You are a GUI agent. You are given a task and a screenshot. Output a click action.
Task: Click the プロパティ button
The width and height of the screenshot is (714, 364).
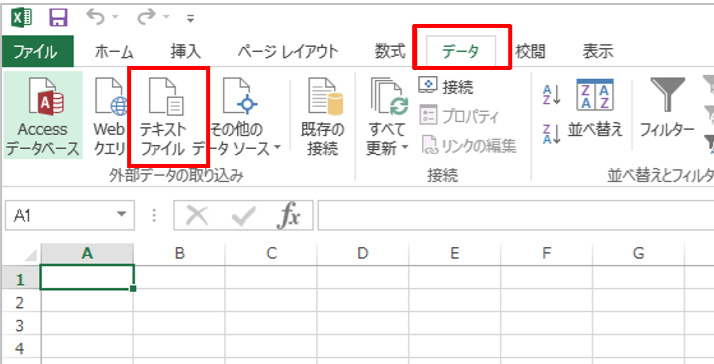(x=459, y=116)
